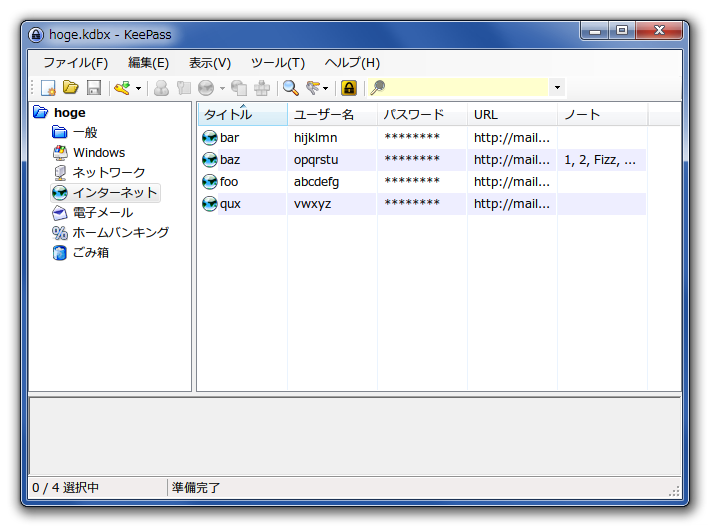Image resolution: width=710 pixels, height=527 pixels.
Task: Click the password cell of foo
Action: (412, 181)
